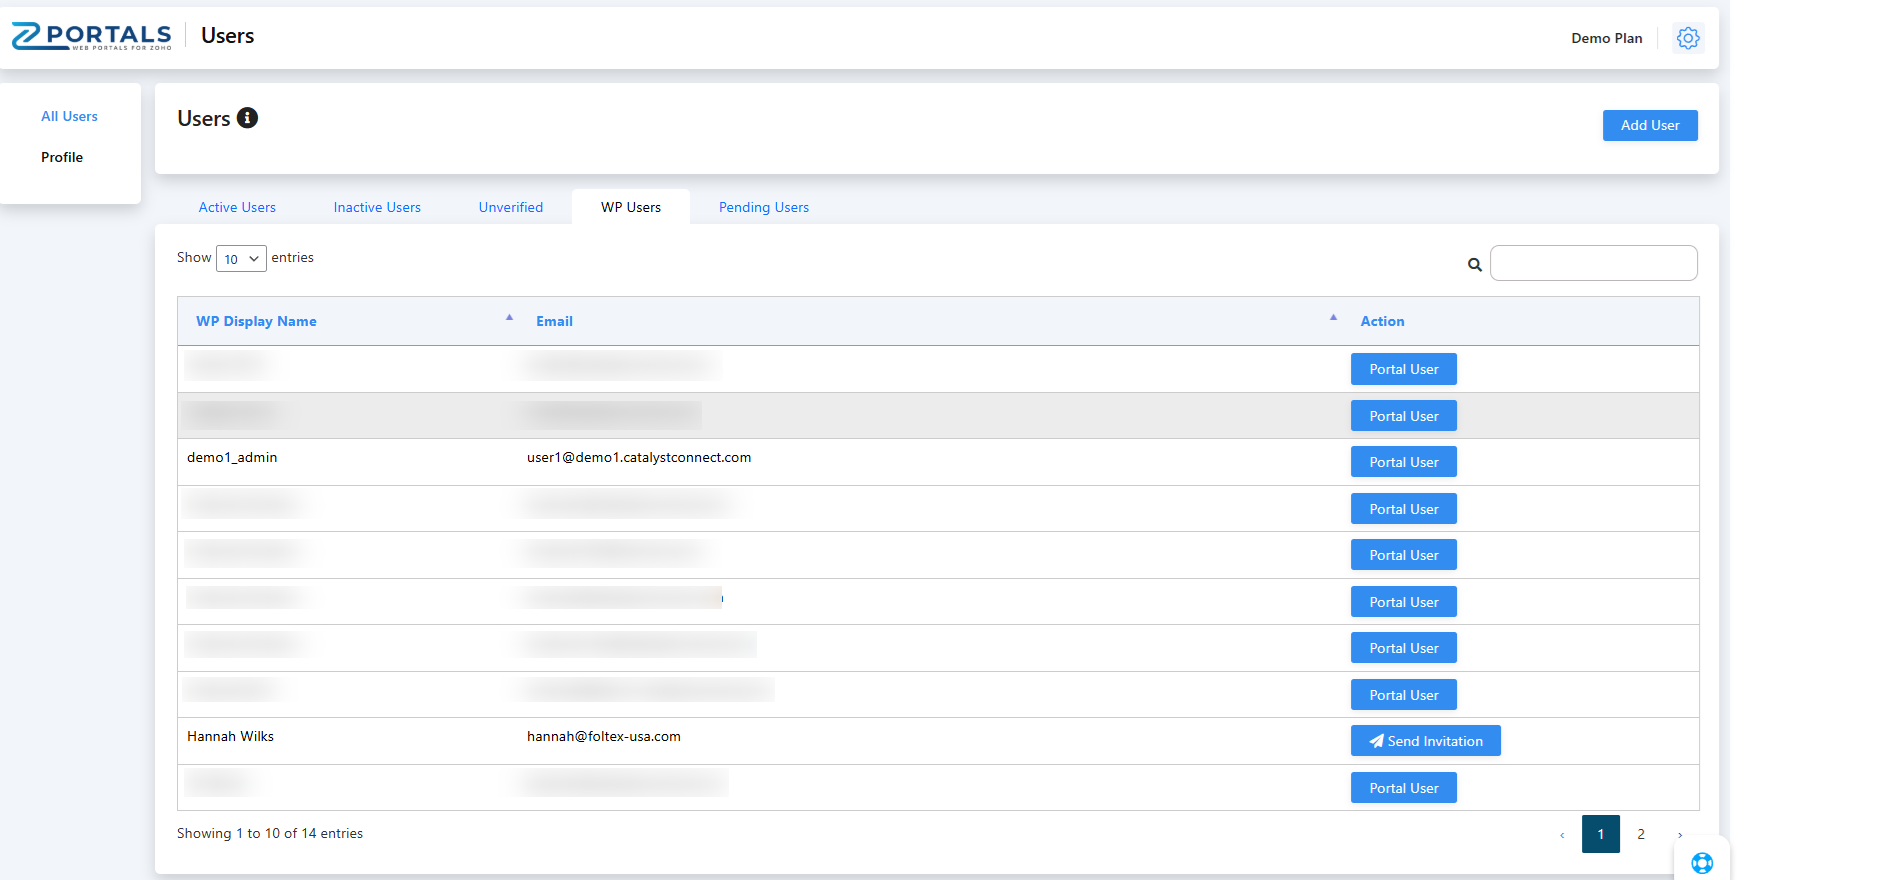
Task: Open the help lifebuoy icon
Action: [1701, 862]
